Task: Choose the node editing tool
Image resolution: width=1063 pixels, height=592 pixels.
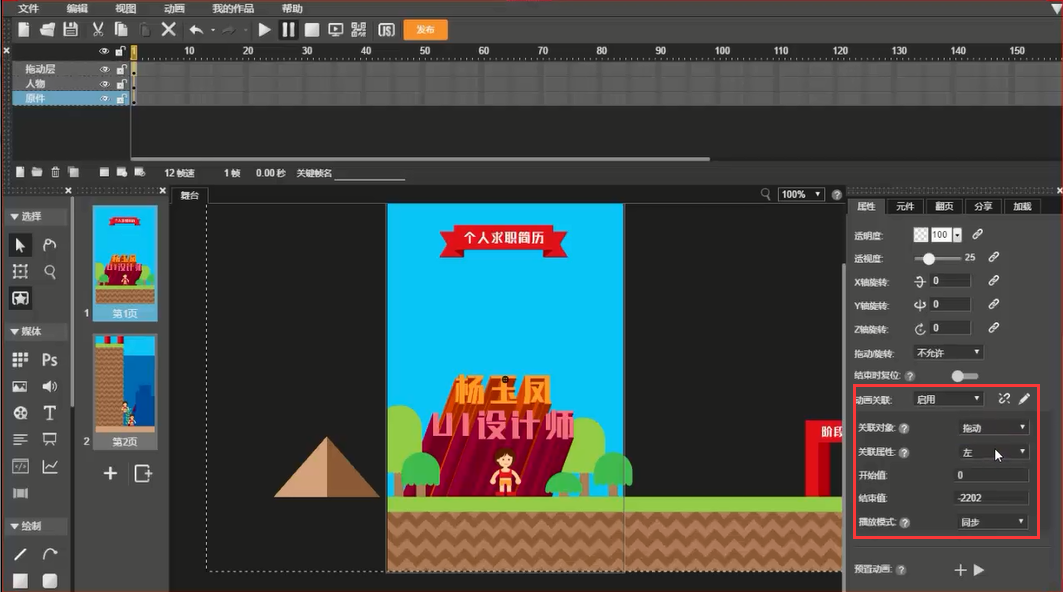Action: click(49, 245)
